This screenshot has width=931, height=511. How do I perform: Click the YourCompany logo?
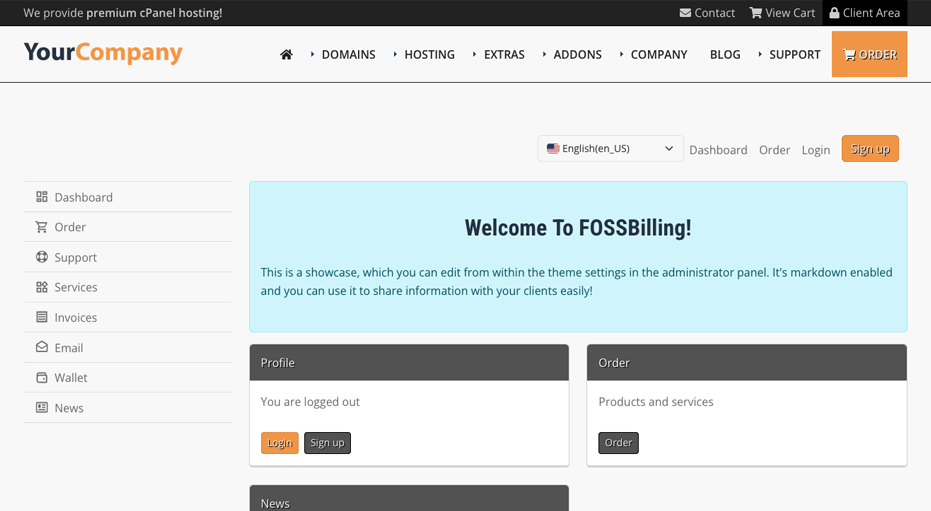click(103, 53)
